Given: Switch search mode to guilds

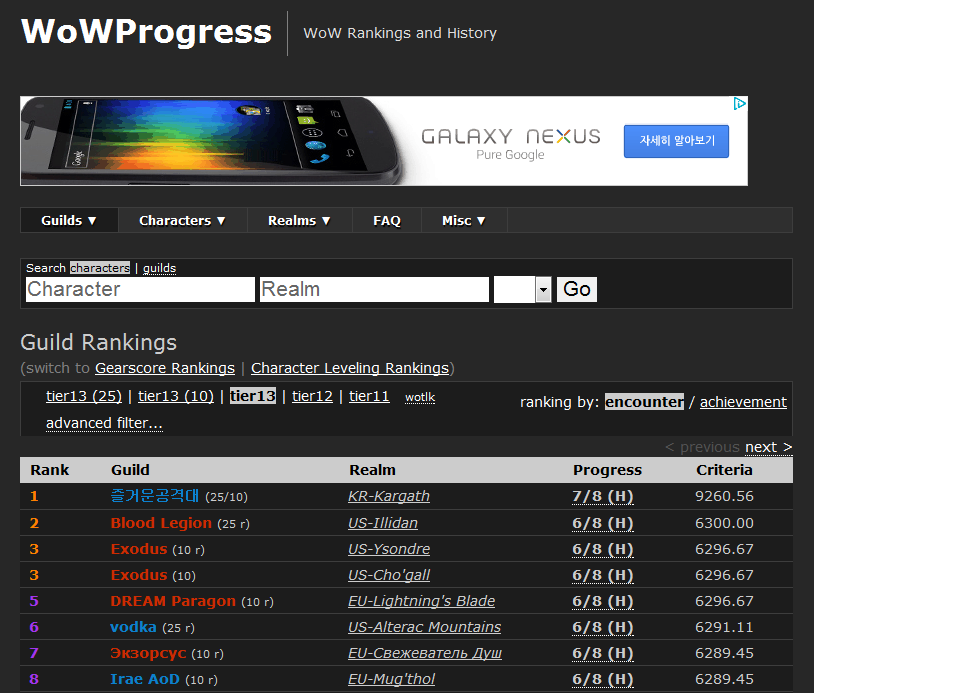Looking at the screenshot, I should pyautogui.click(x=159, y=268).
